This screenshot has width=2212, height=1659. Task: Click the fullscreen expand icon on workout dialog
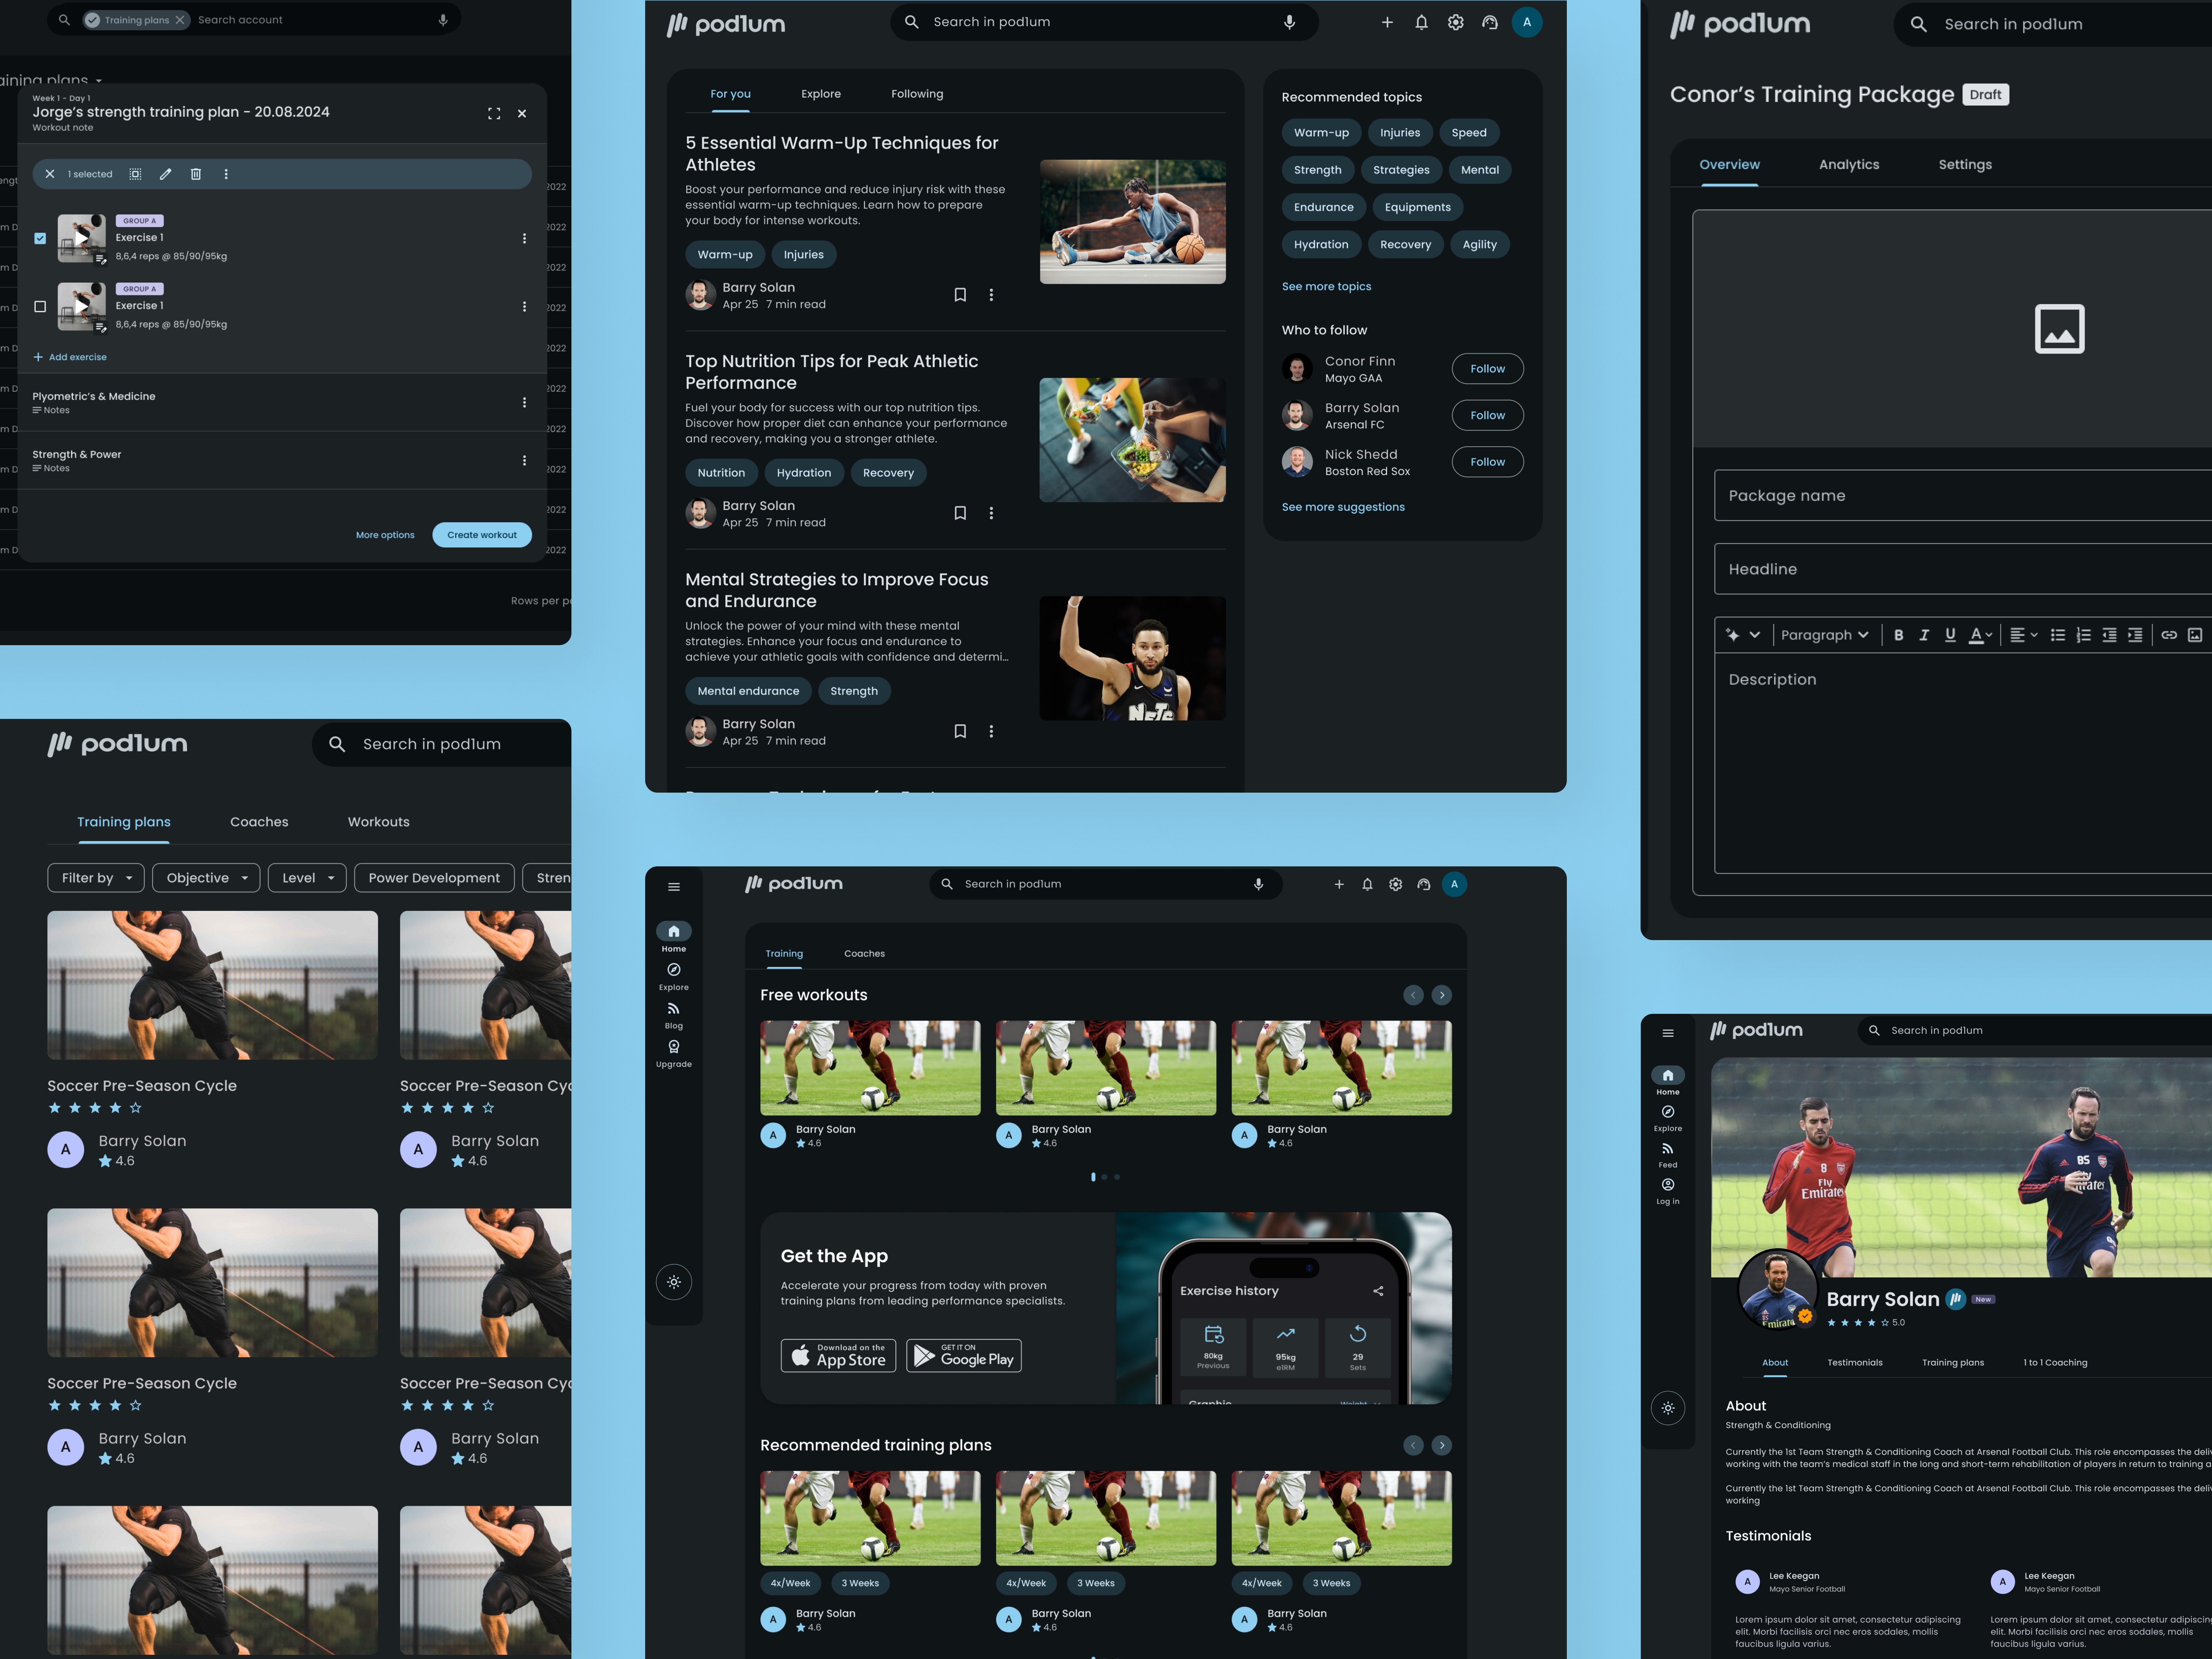[494, 114]
